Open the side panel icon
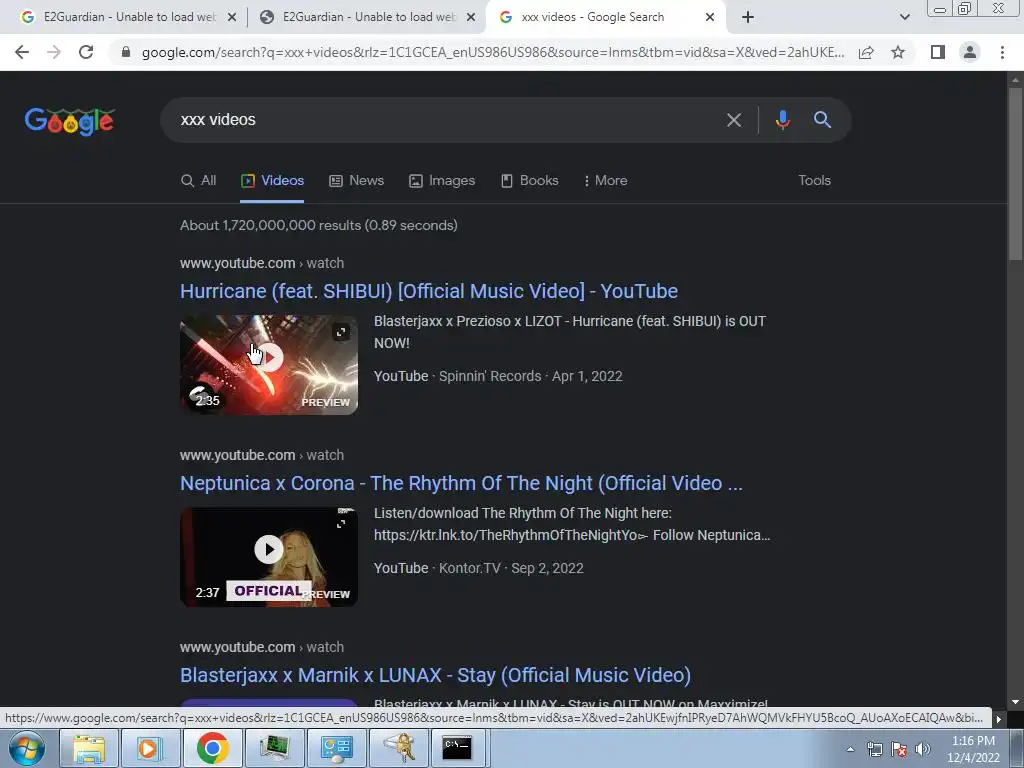This screenshot has width=1024, height=768. click(938, 52)
